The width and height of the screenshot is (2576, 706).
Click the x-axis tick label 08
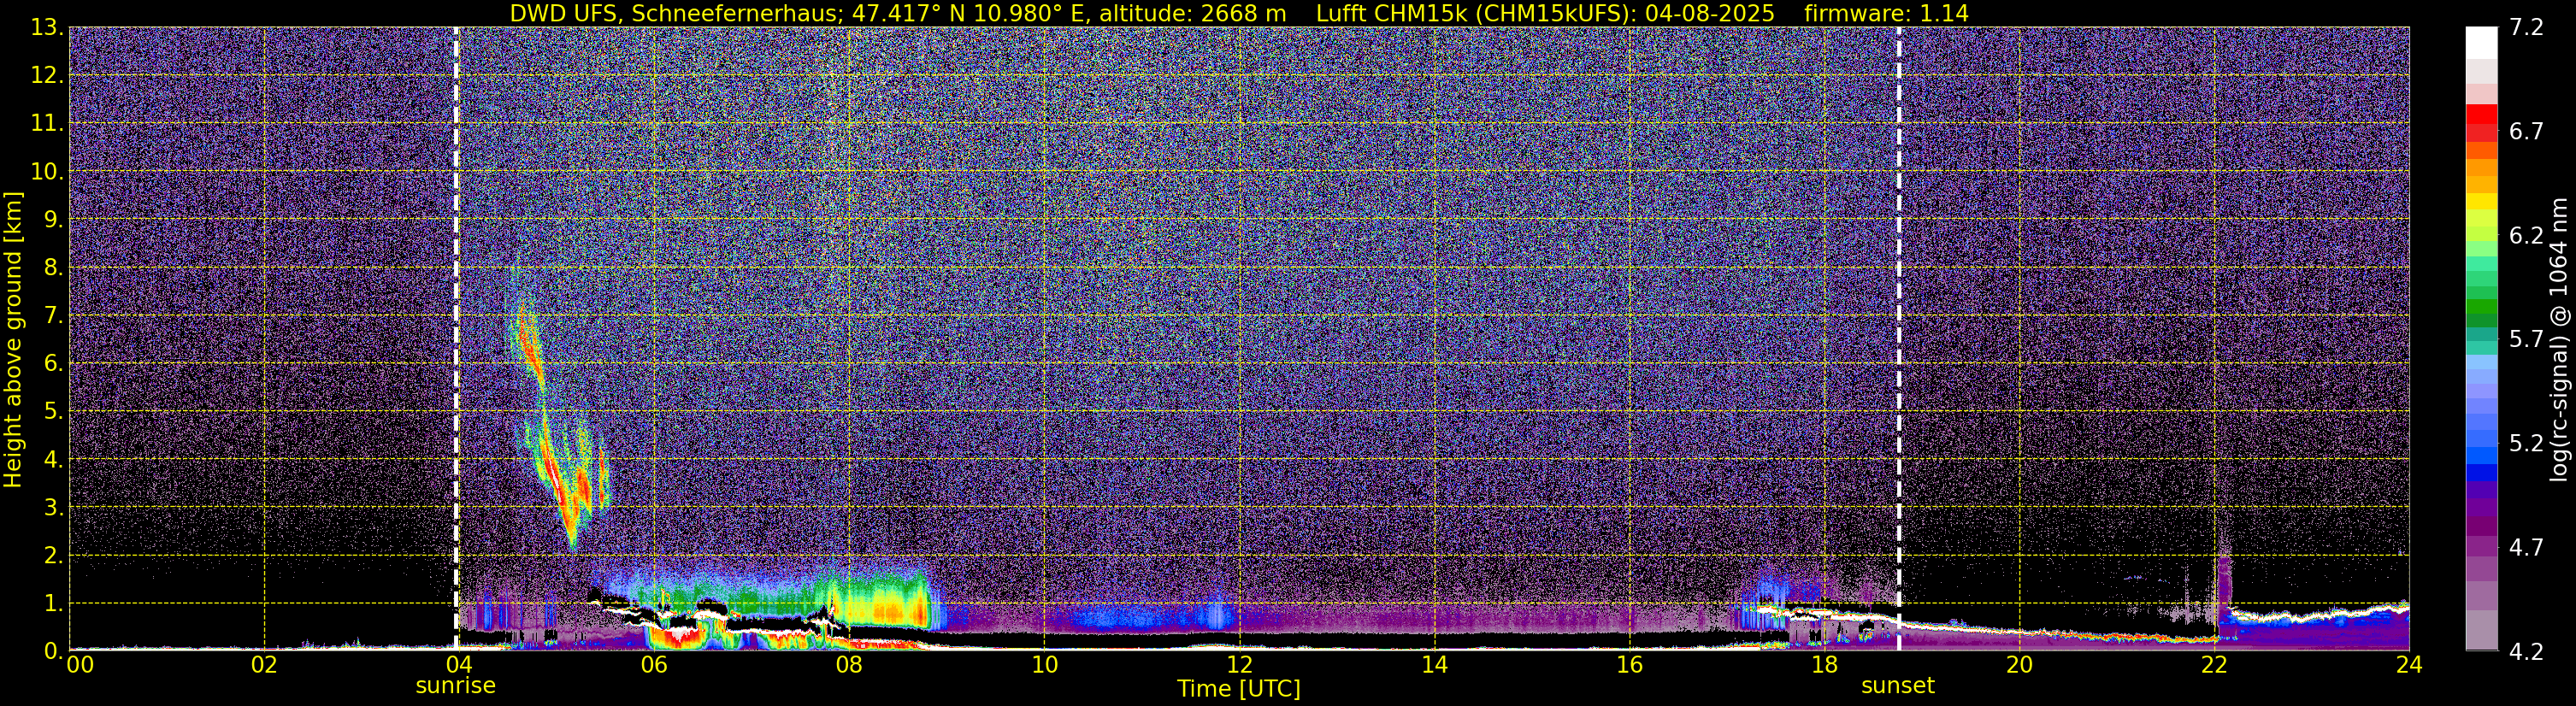point(849,665)
